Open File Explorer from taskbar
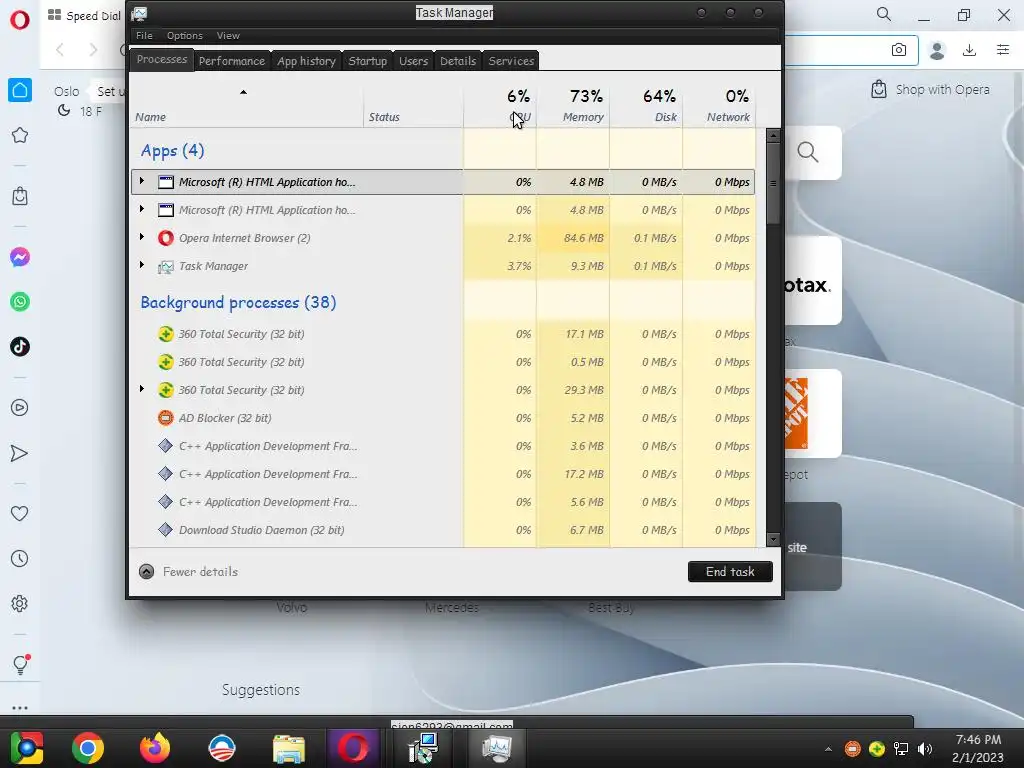This screenshot has width=1024, height=768. pos(289,748)
